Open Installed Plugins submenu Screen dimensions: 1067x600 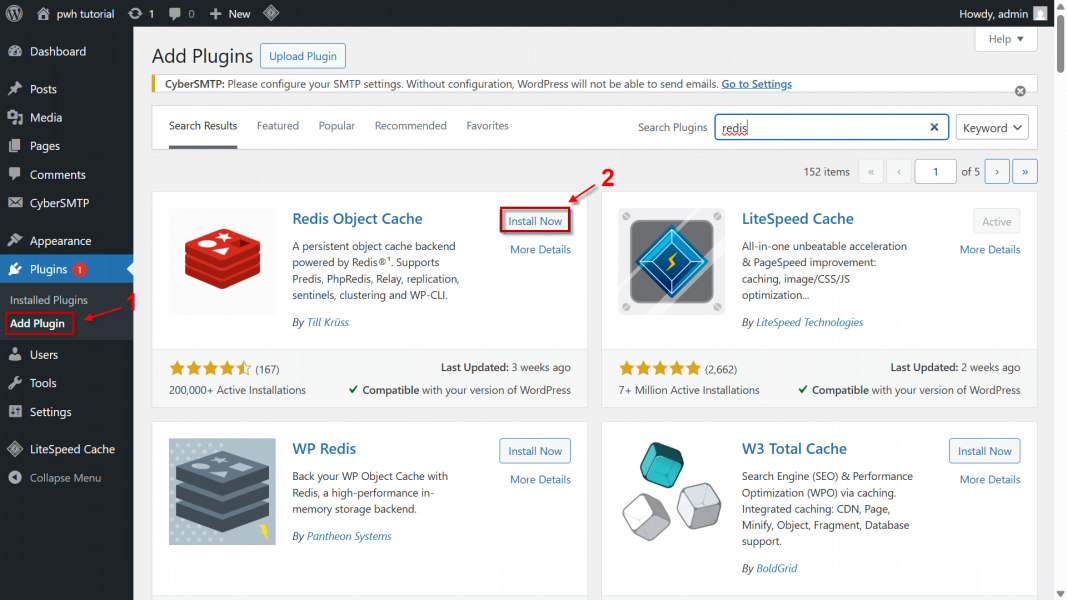click(49, 300)
